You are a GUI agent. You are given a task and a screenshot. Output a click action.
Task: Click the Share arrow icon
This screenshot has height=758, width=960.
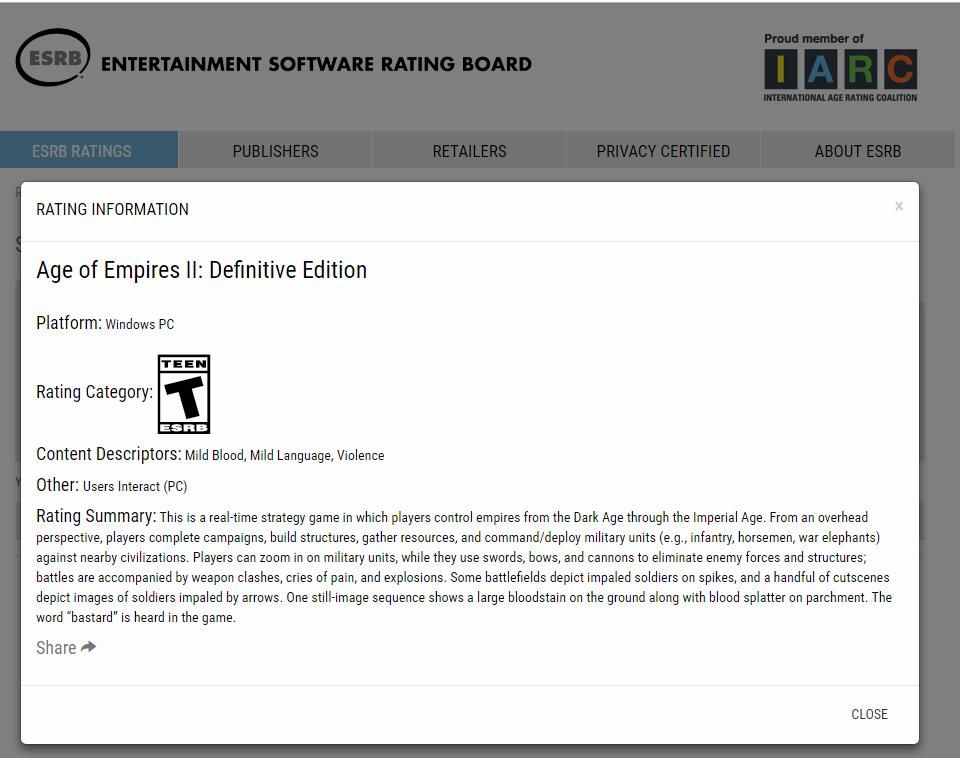[x=89, y=647]
